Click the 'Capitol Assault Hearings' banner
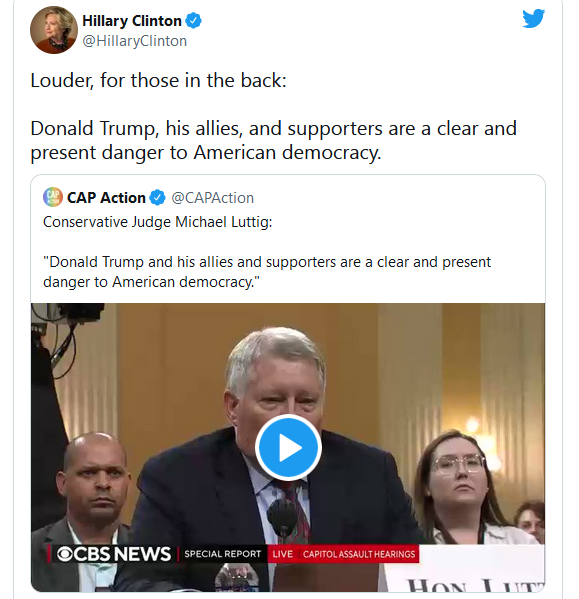Image resolution: width=579 pixels, height=599 pixels. (x=359, y=554)
